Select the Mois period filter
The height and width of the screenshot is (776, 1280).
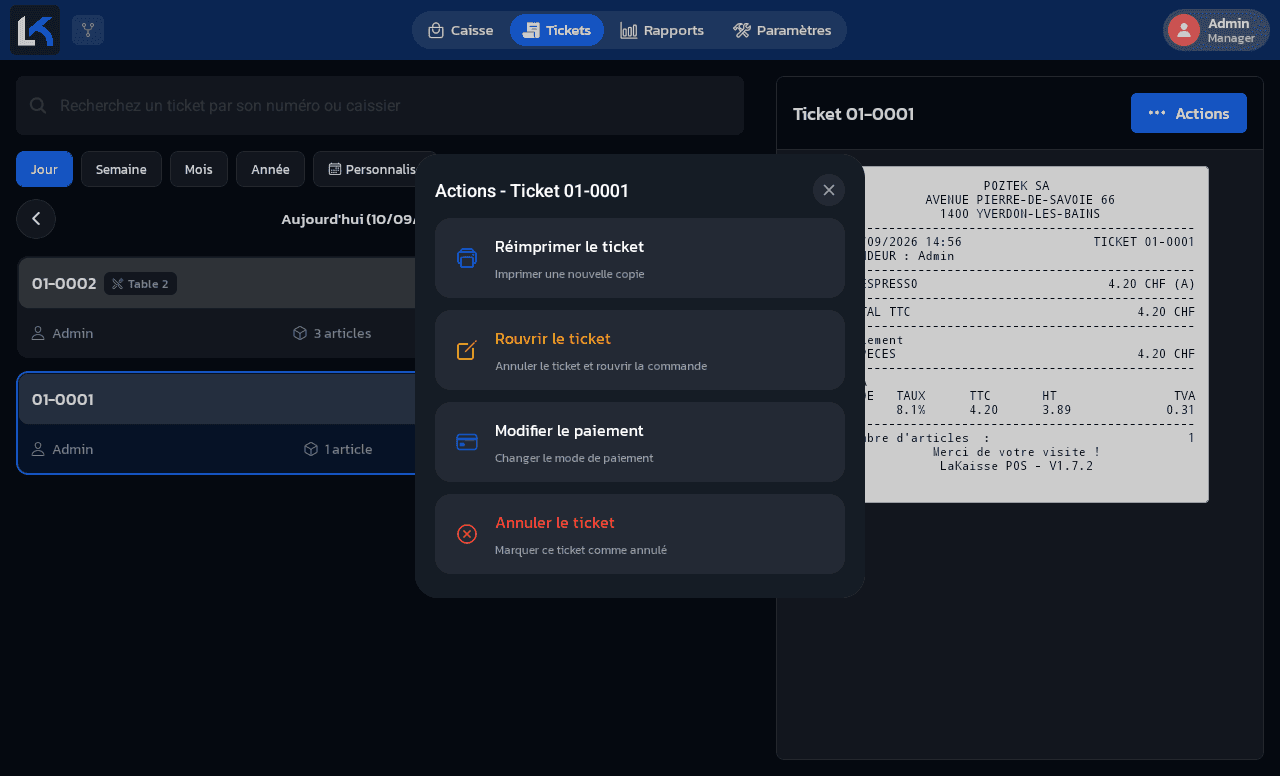click(x=199, y=169)
